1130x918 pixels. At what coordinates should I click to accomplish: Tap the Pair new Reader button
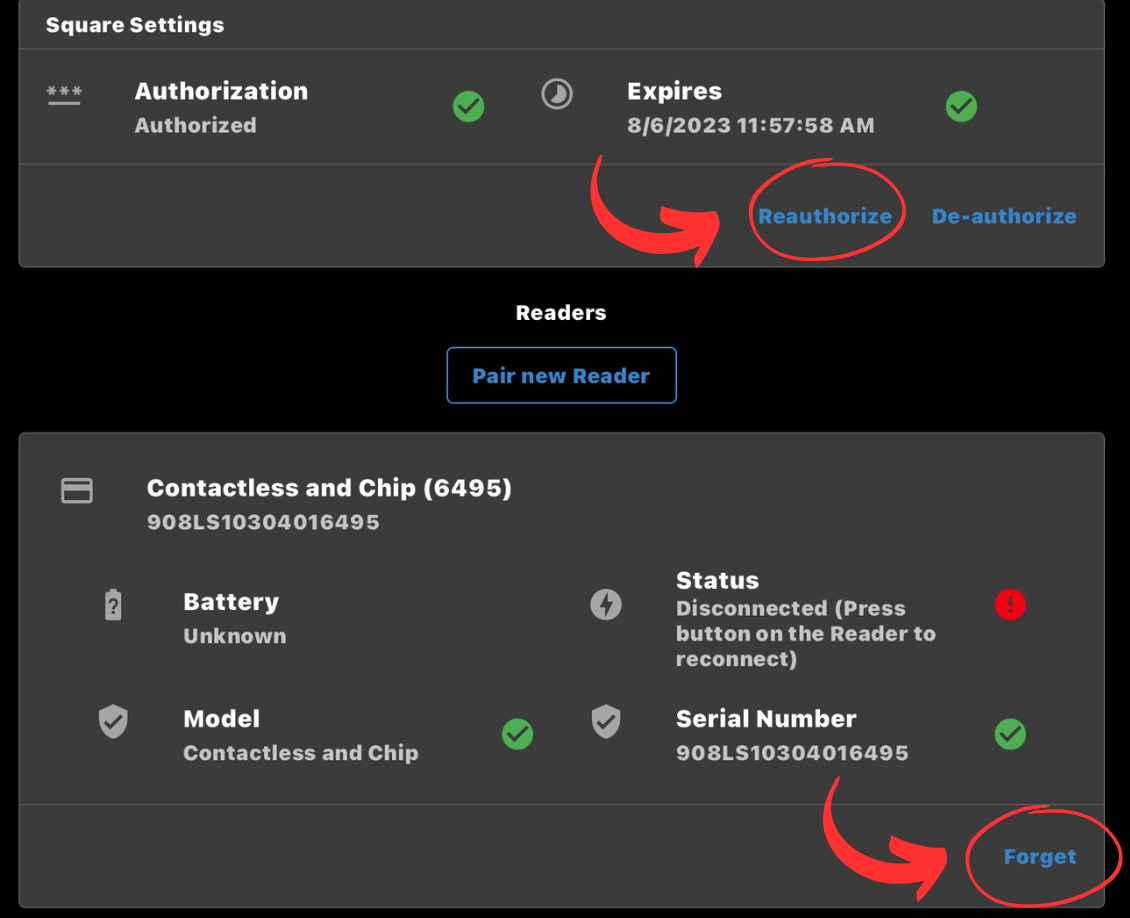tap(561, 375)
